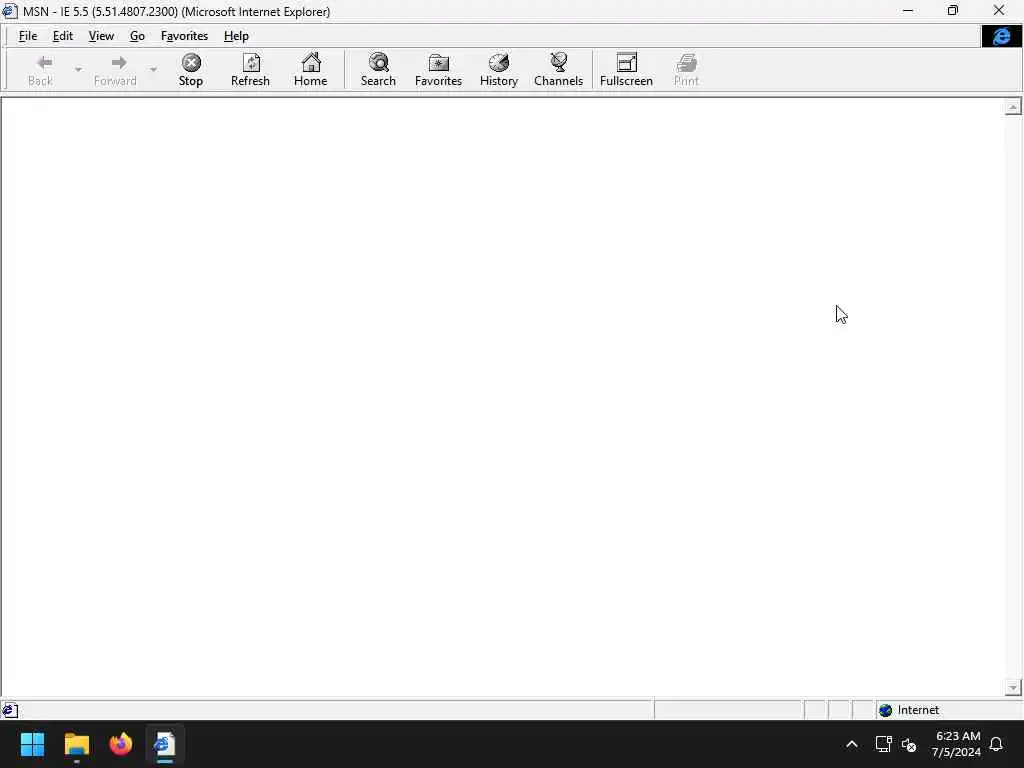Click the muted volume tray icon

coord(908,744)
